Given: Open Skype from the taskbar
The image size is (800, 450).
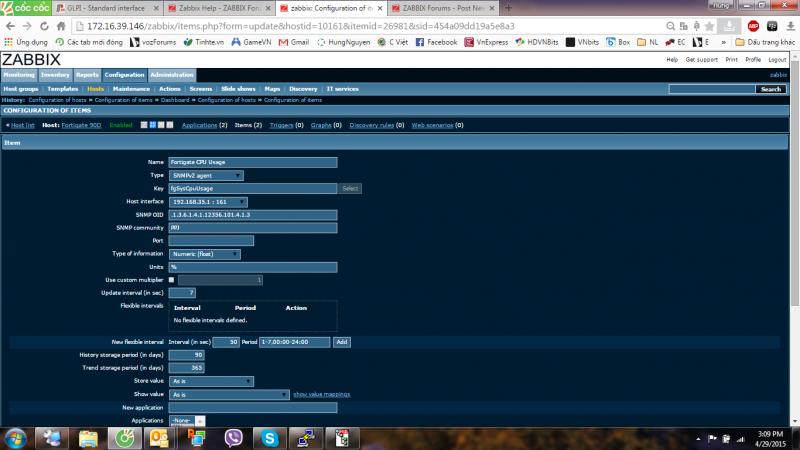Looking at the screenshot, I should (x=269, y=439).
